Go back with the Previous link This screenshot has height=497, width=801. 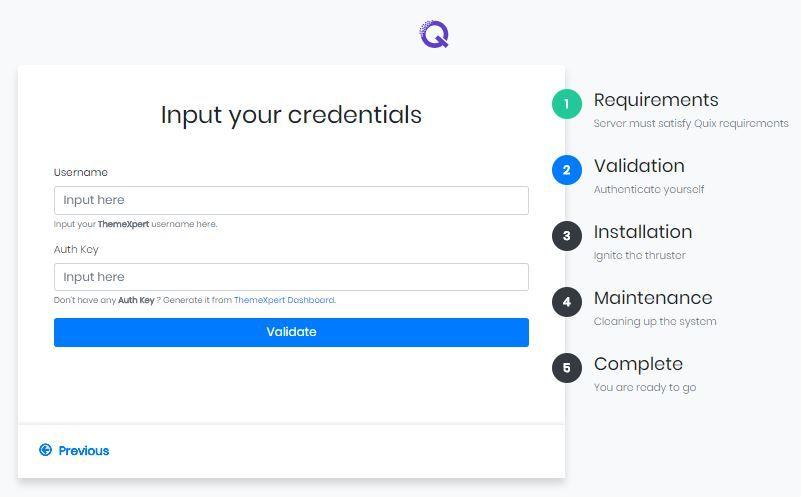tap(84, 451)
